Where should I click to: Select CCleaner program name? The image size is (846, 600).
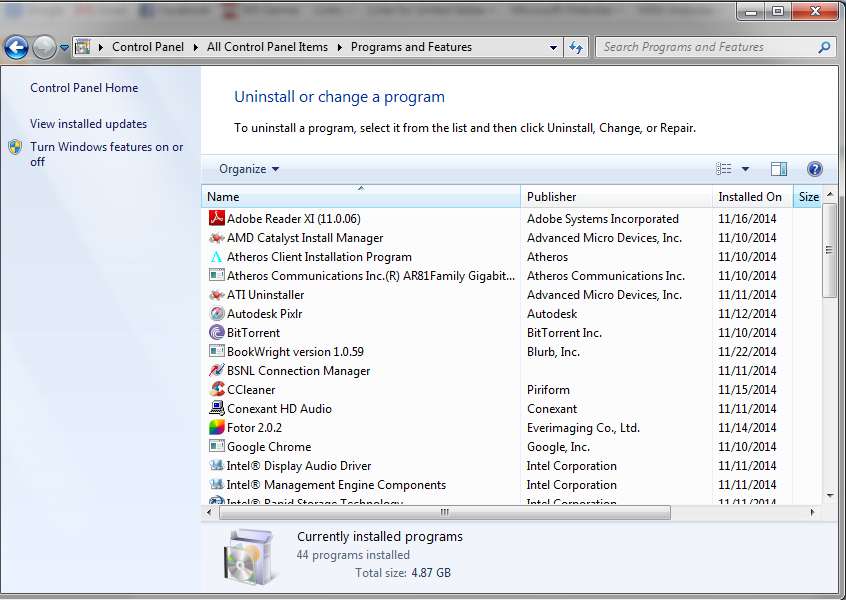point(251,390)
